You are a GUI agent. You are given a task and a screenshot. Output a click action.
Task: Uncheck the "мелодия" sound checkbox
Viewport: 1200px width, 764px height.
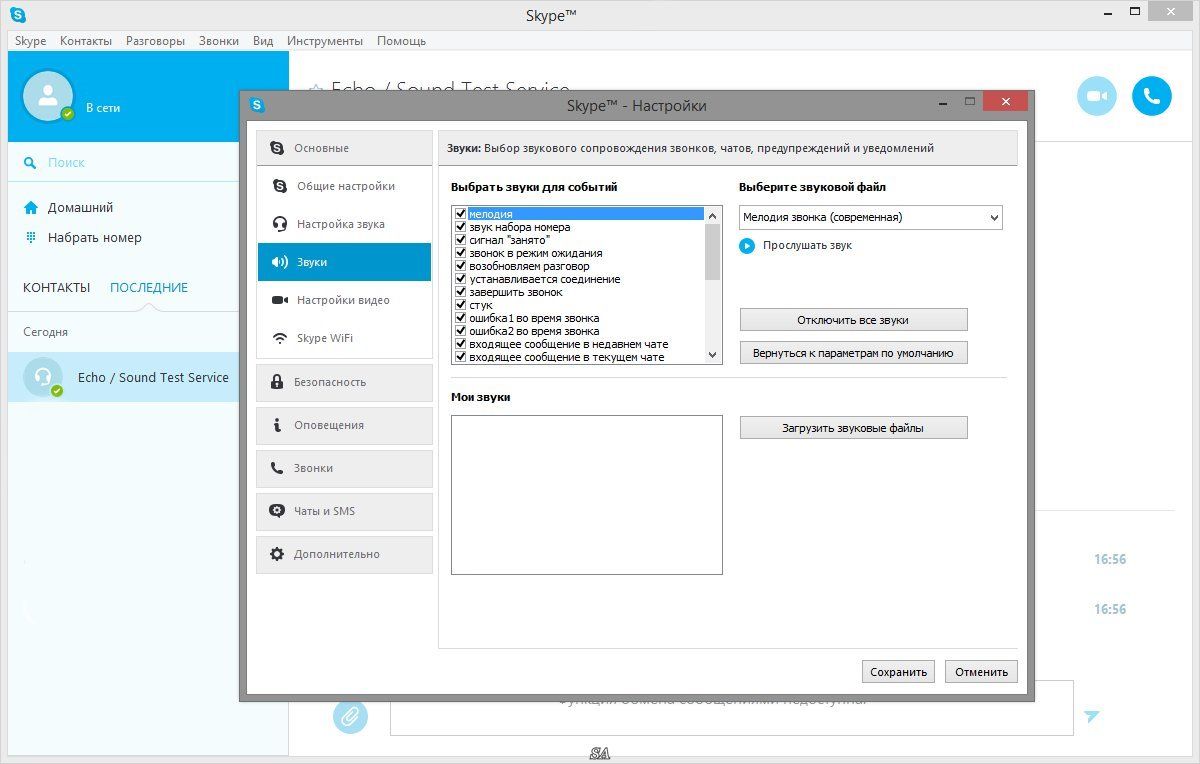[461, 214]
